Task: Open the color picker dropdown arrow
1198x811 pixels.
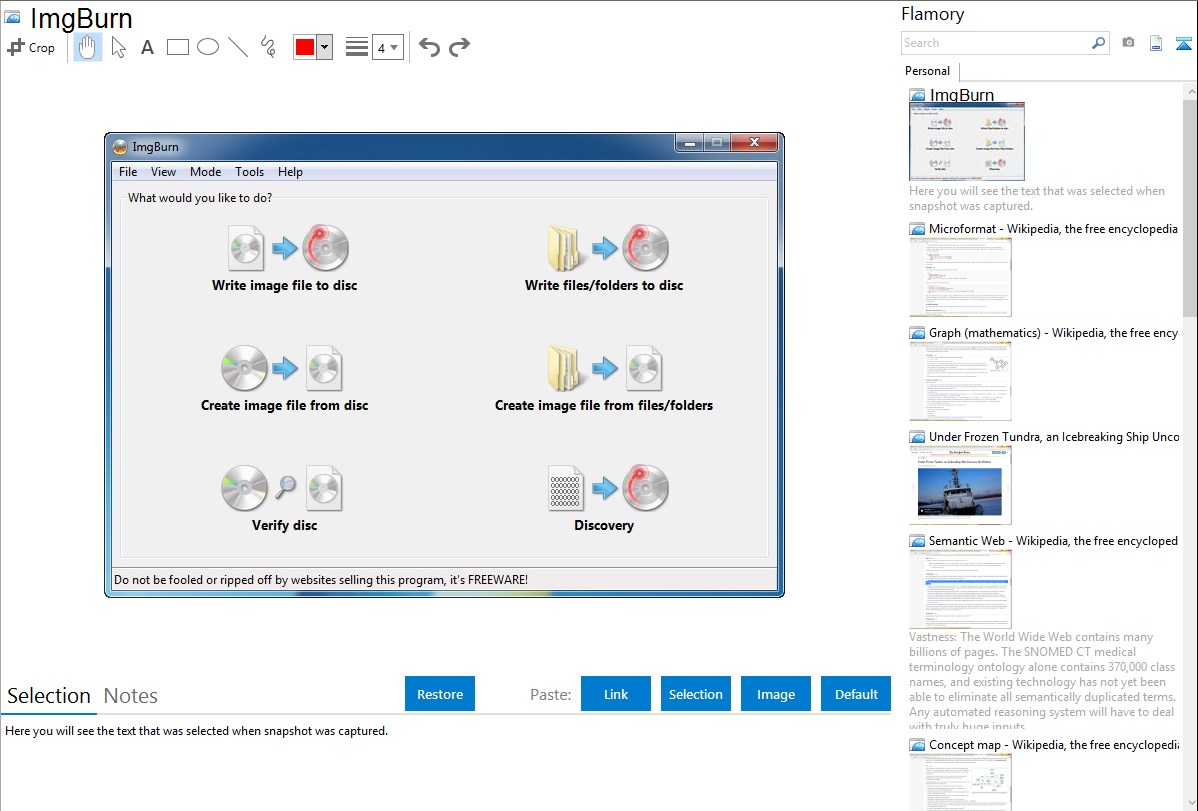Action: pos(325,47)
